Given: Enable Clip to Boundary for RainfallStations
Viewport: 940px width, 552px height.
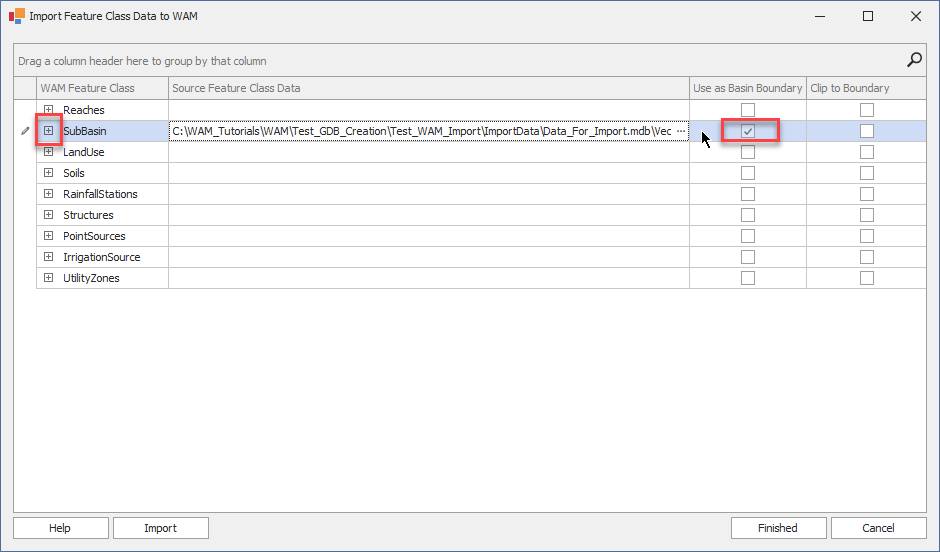Looking at the screenshot, I should pyautogui.click(x=867, y=194).
